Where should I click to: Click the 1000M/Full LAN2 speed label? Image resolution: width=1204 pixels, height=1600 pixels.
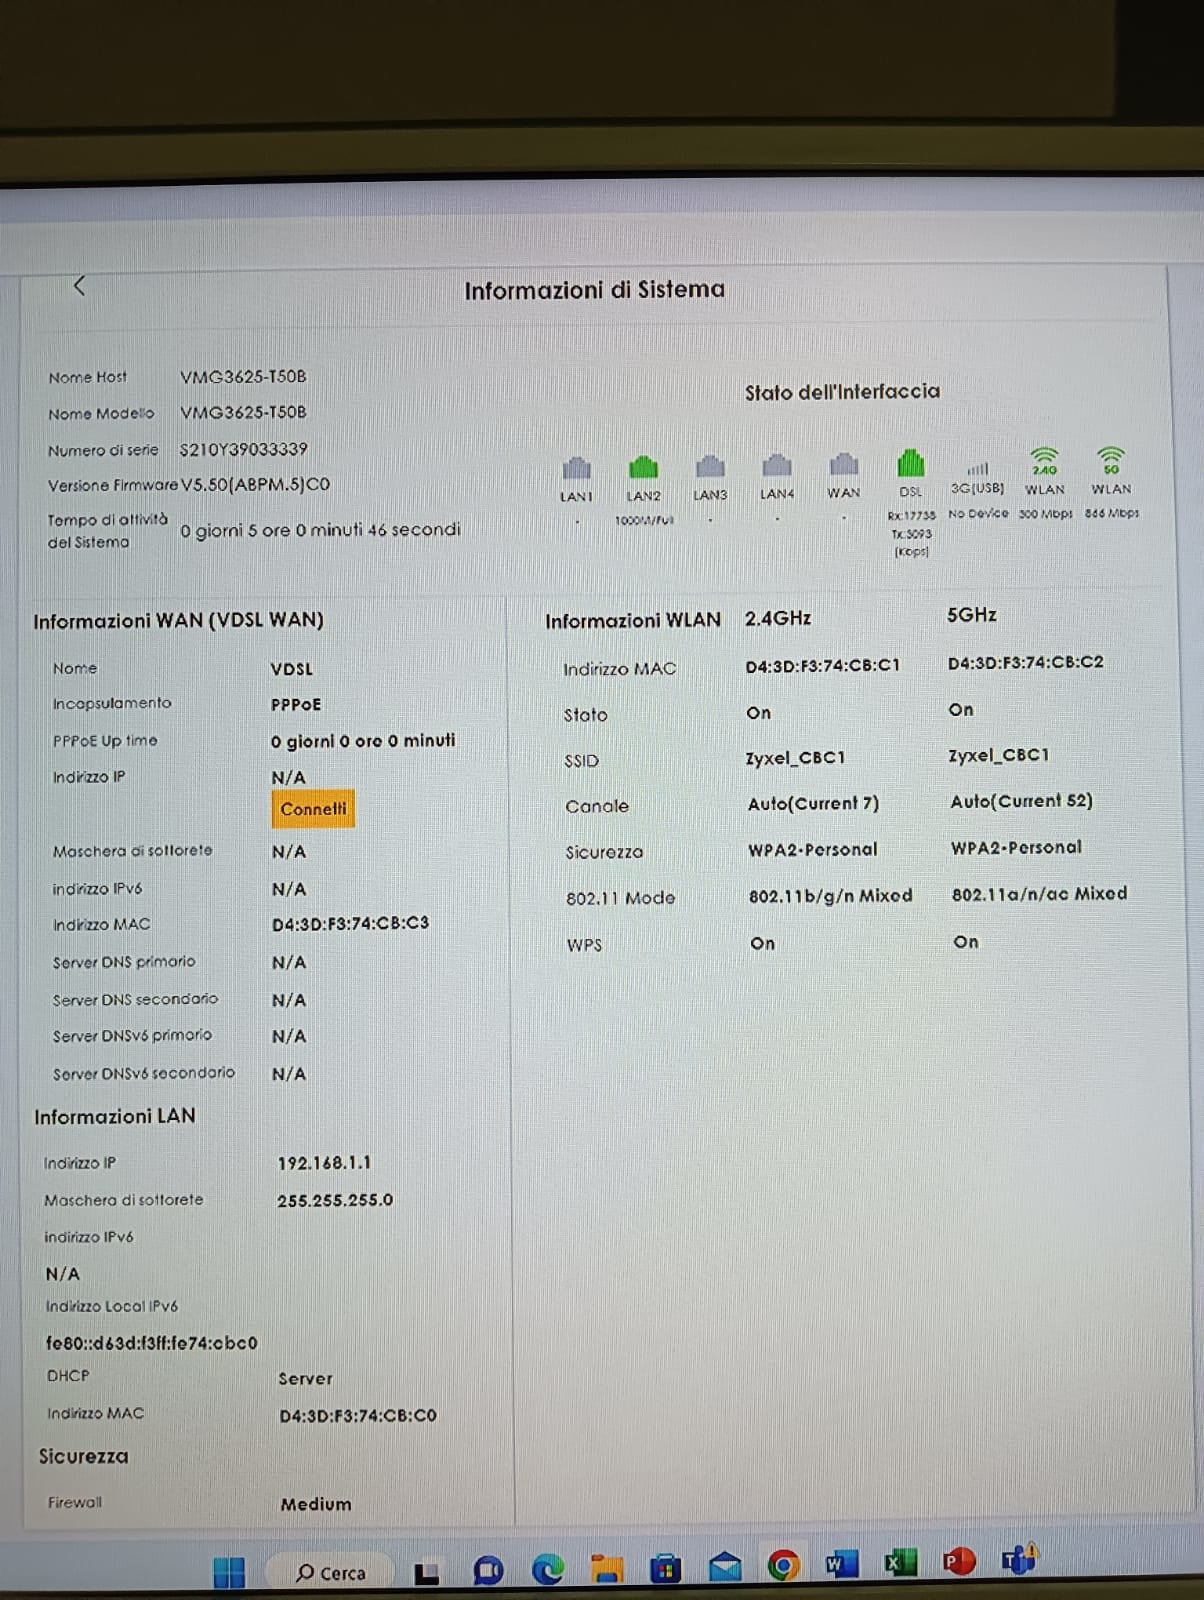coord(644,520)
